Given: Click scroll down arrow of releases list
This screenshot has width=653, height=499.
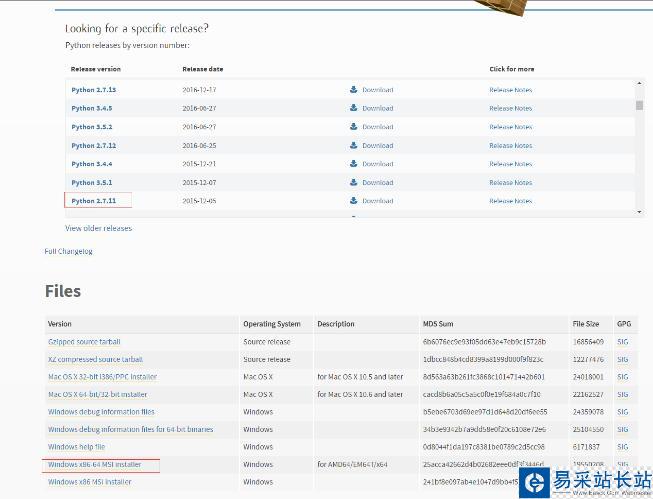Looking at the screenshot, I should click(x=639, y=212).
